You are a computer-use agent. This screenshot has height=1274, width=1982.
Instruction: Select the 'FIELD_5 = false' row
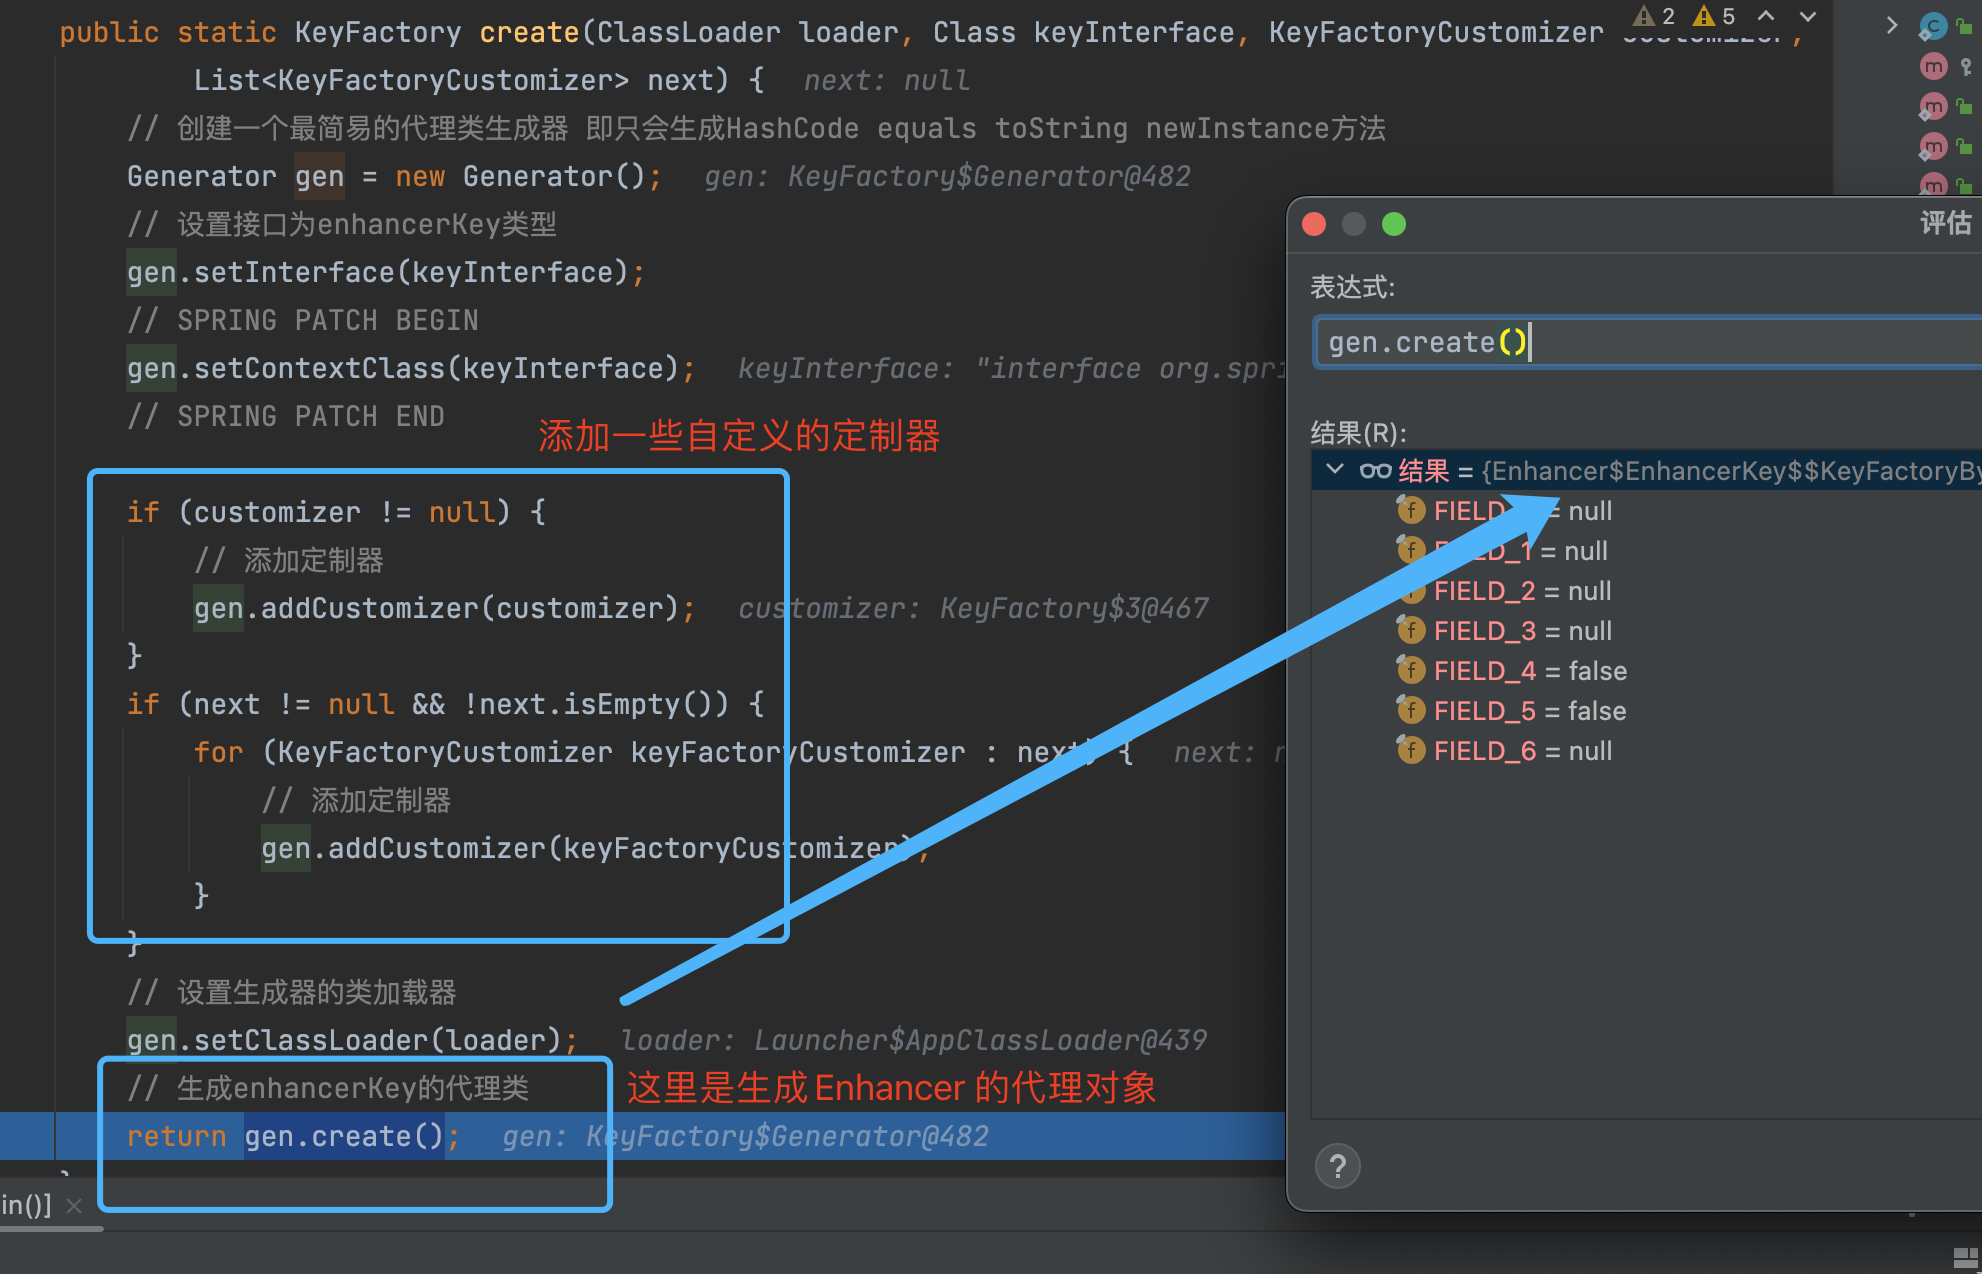pos(1647,711)
